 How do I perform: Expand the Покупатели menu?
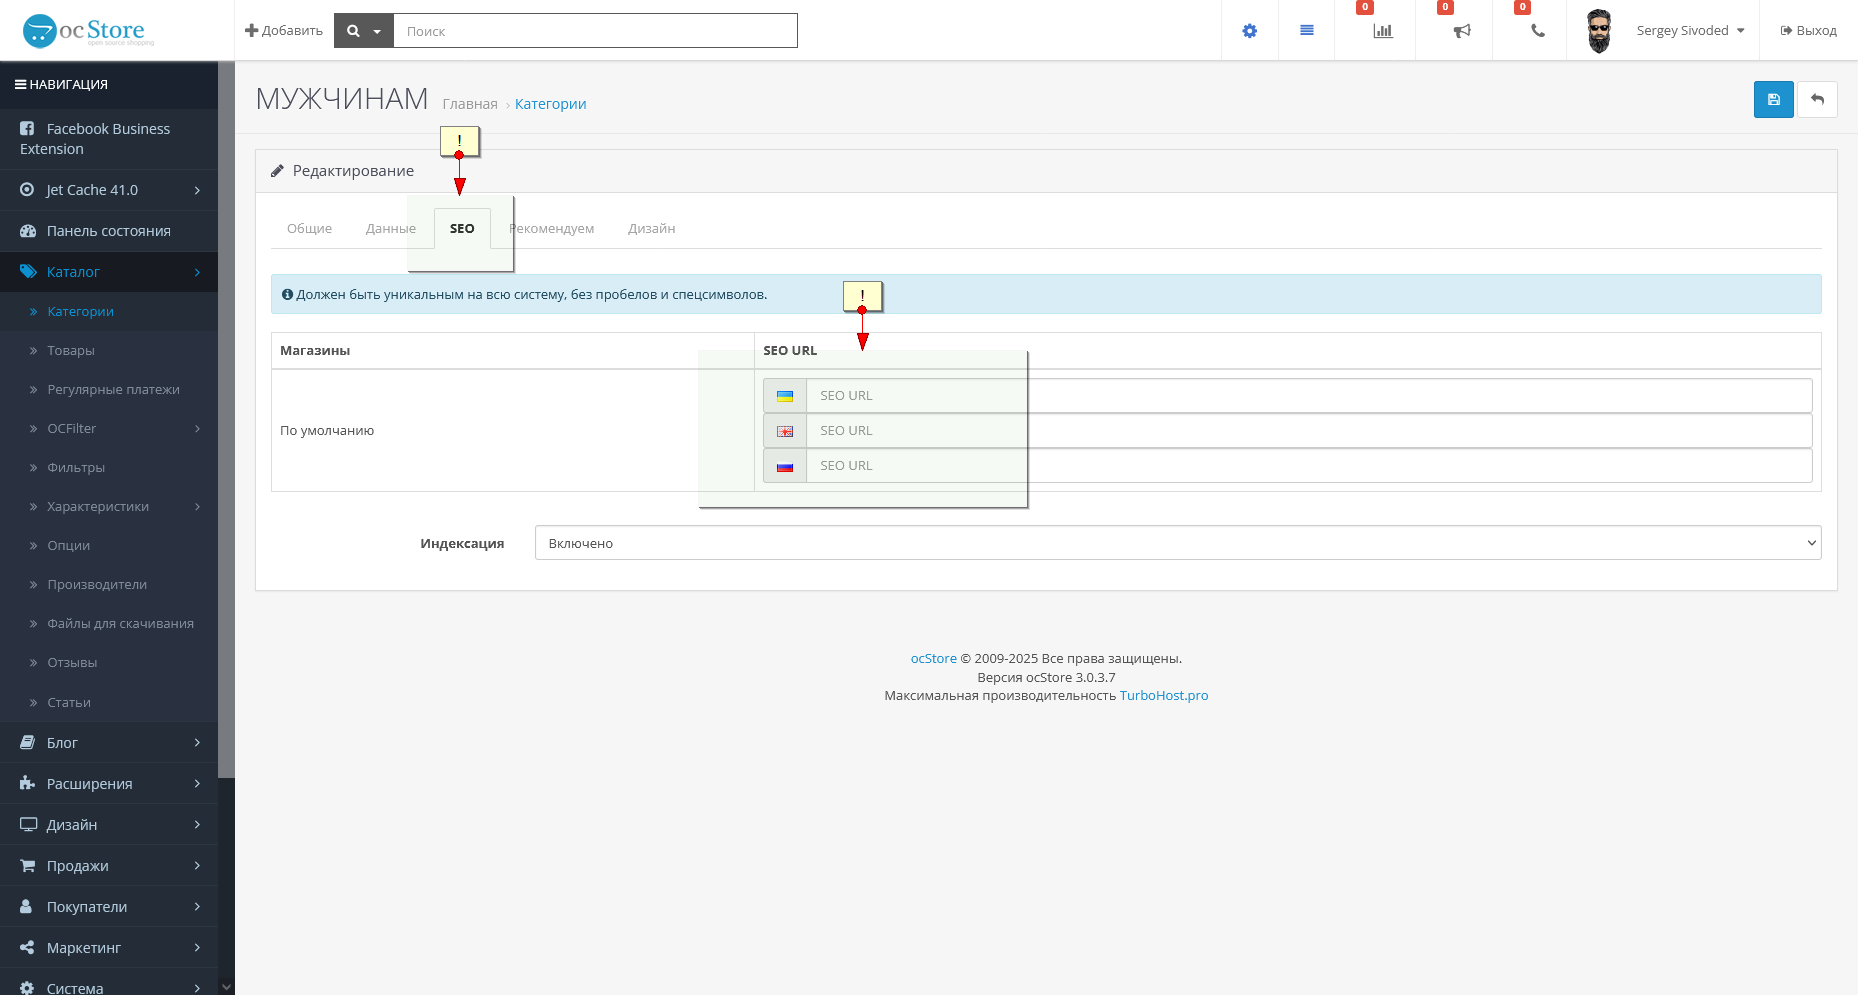tap(109, 907)
